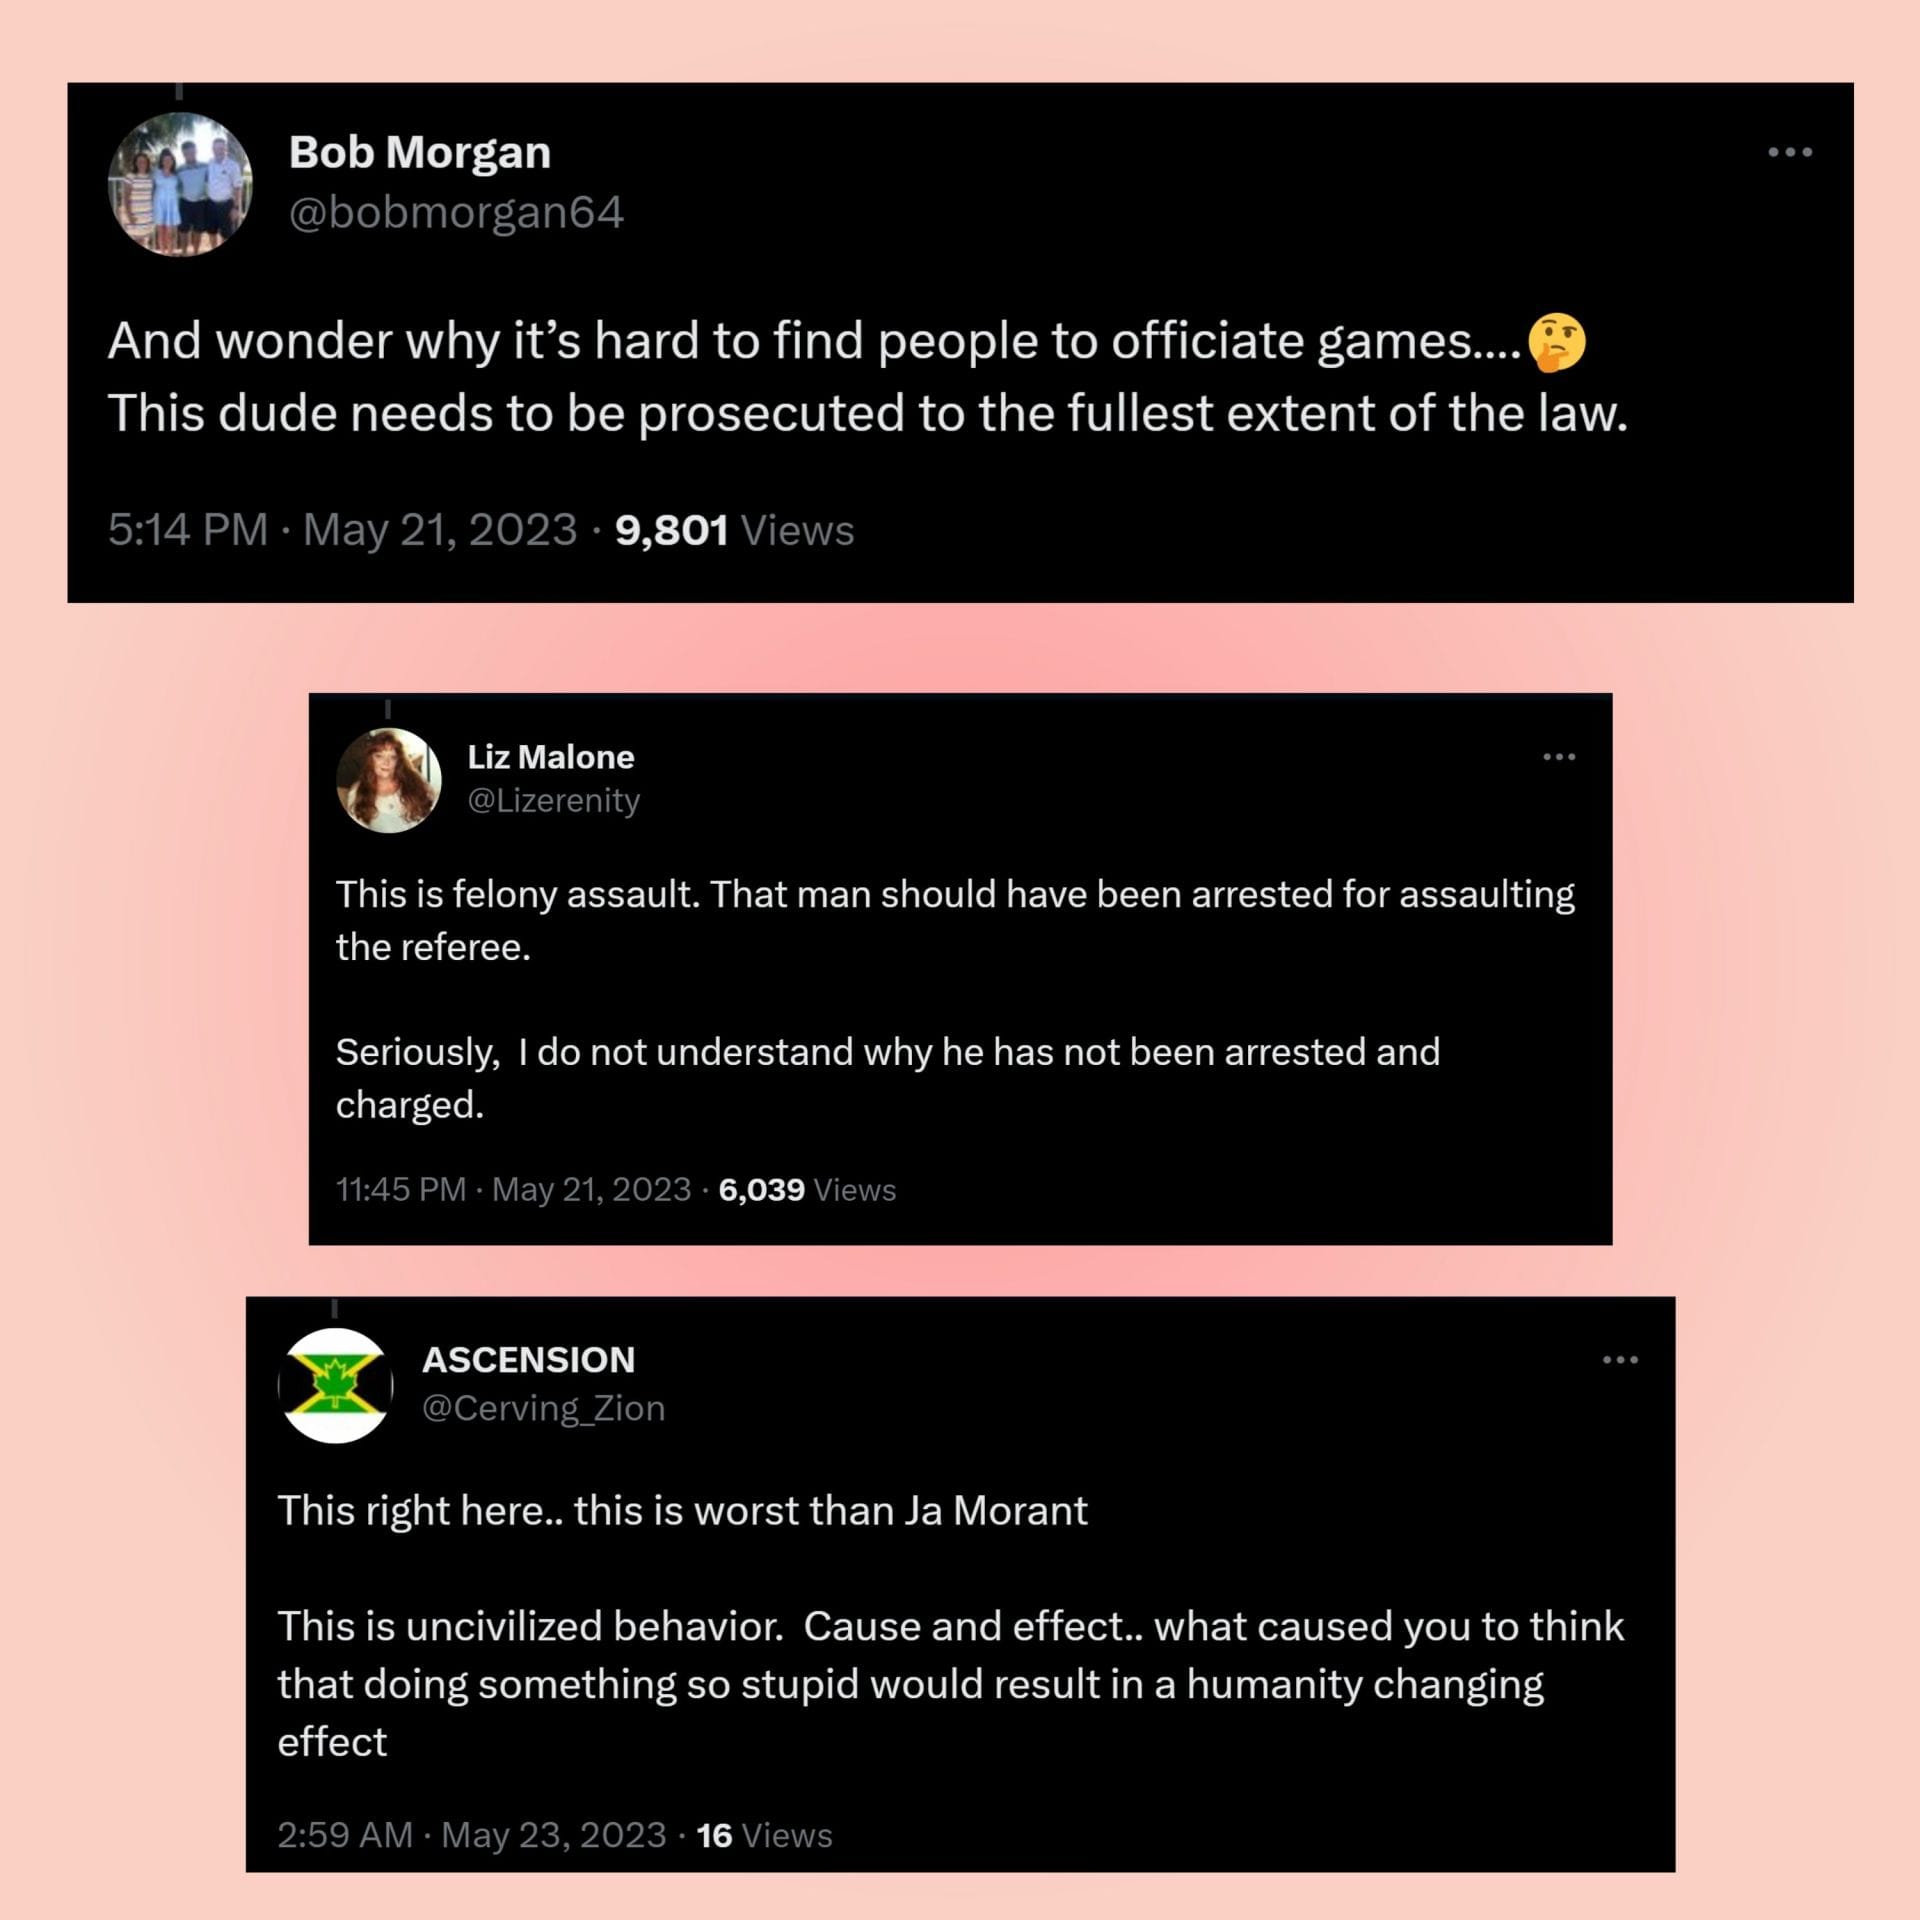
Task: Click the ASCENSION display name
Action: (529, 1360)
